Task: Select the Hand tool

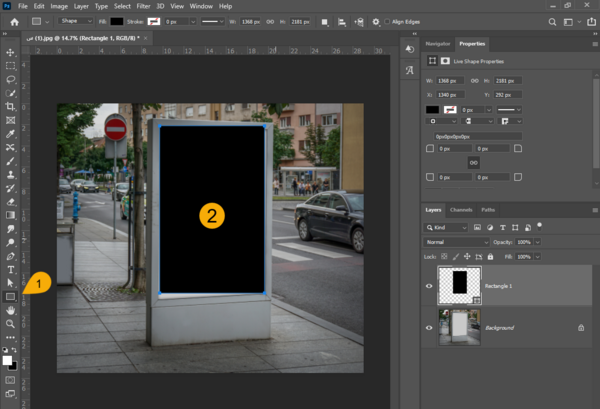Action: [10, 310]
